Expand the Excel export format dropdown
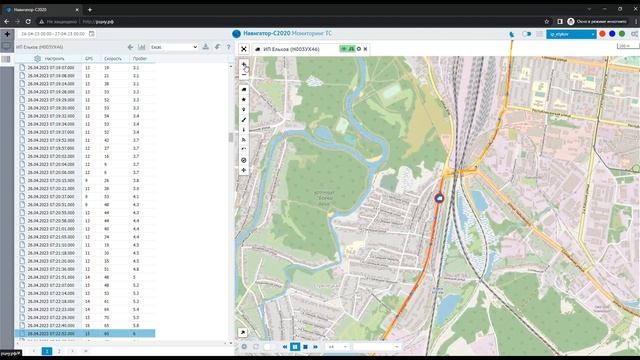The width and height of the screenshot is (640, 360). point(173,47)
